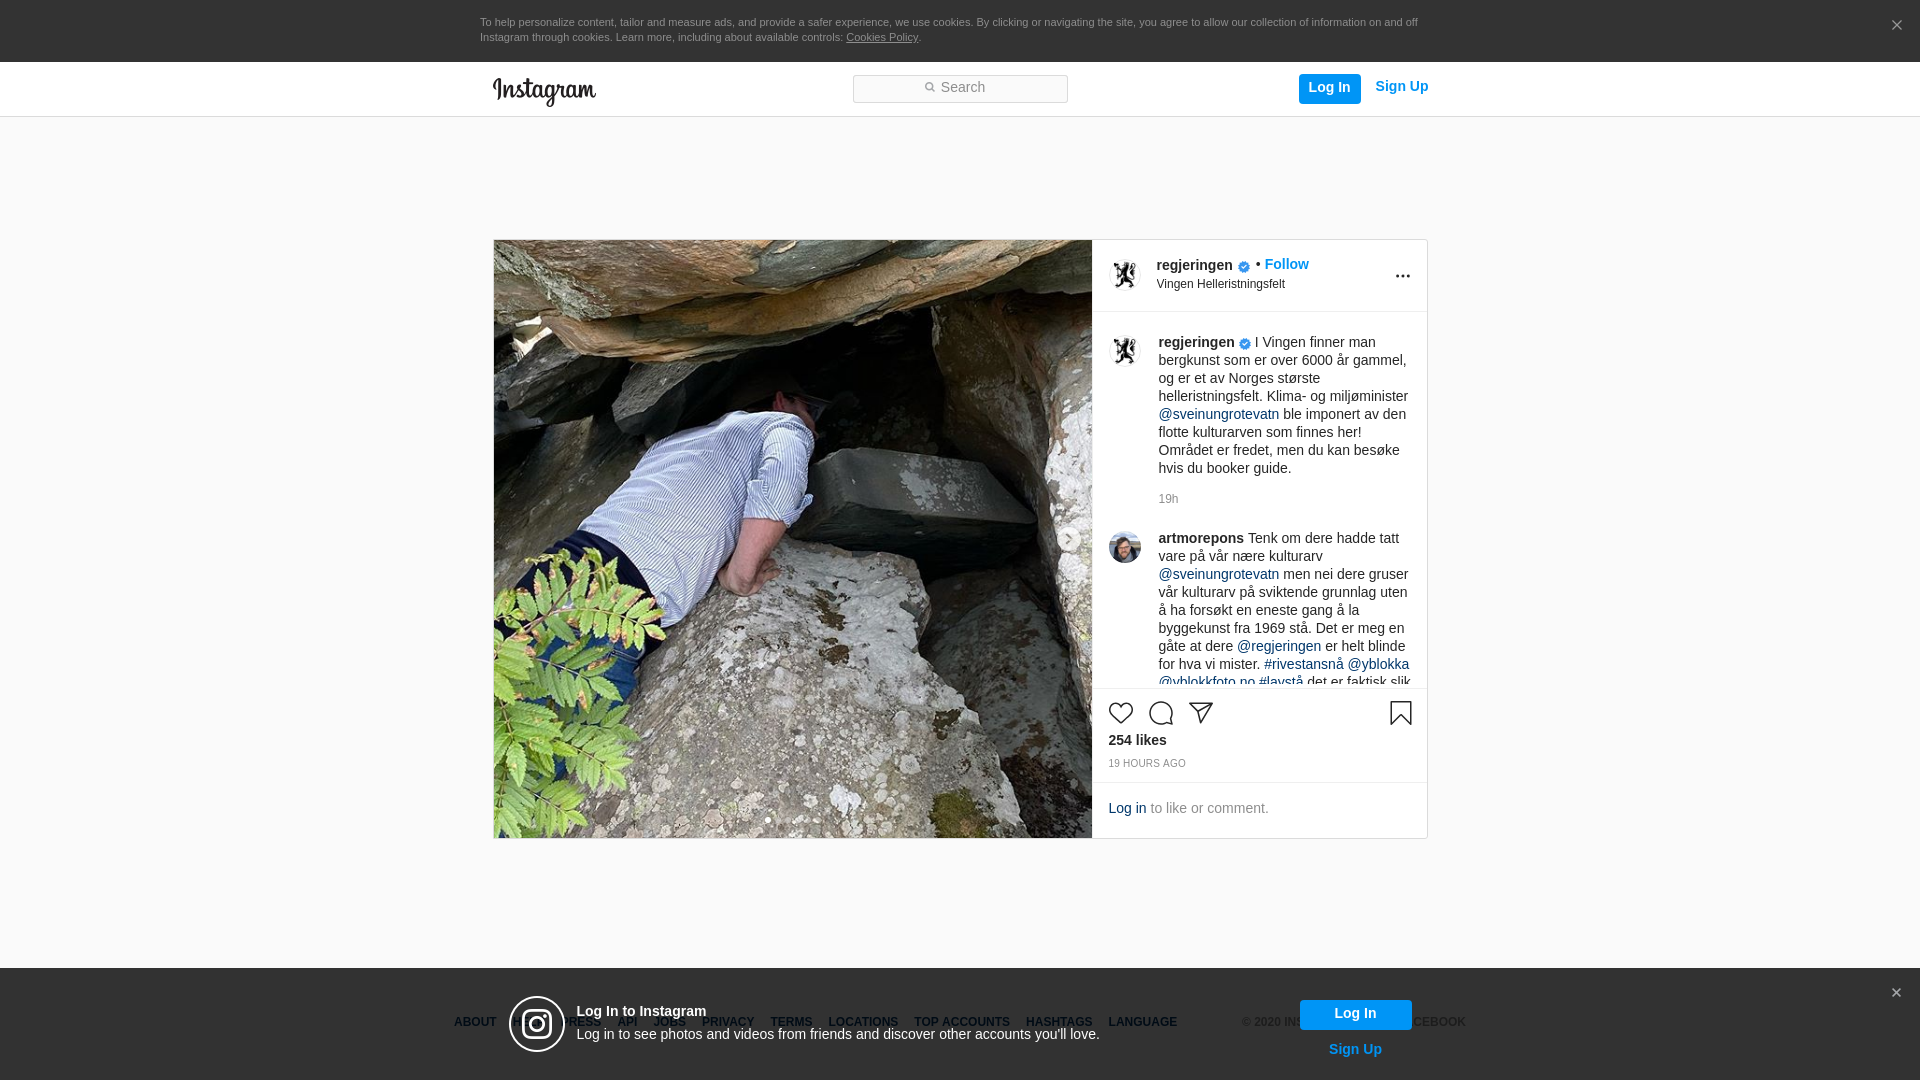This screenshot has width=1920, height=1080.
Task: Share the post with paper plane icon
Action: click(1201, 713)
